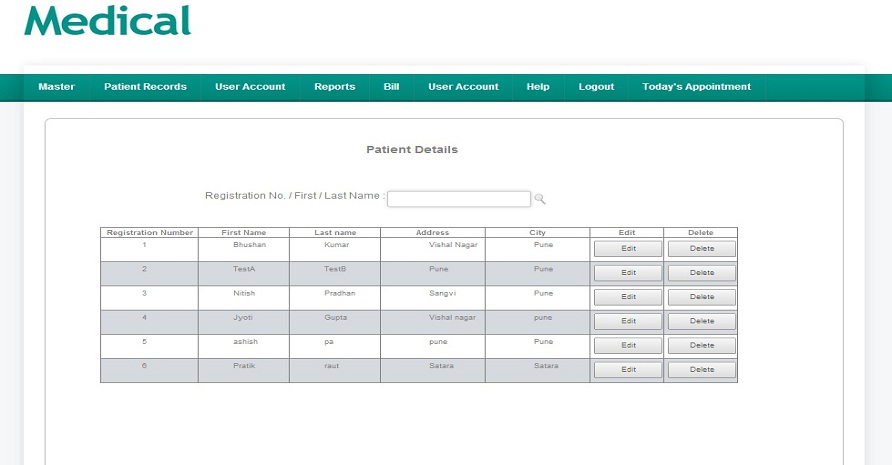
Task: Open the Patient Records menu
Action: click(145, 87)
